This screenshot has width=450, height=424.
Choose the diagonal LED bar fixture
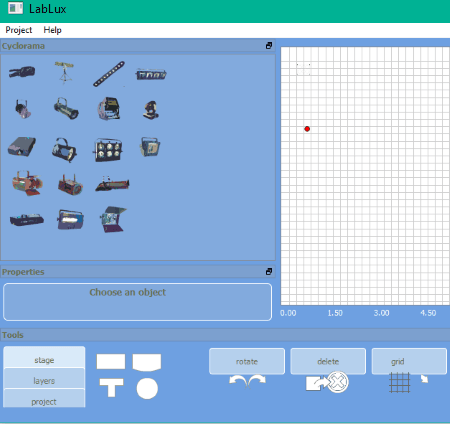(x=109, y=74)
